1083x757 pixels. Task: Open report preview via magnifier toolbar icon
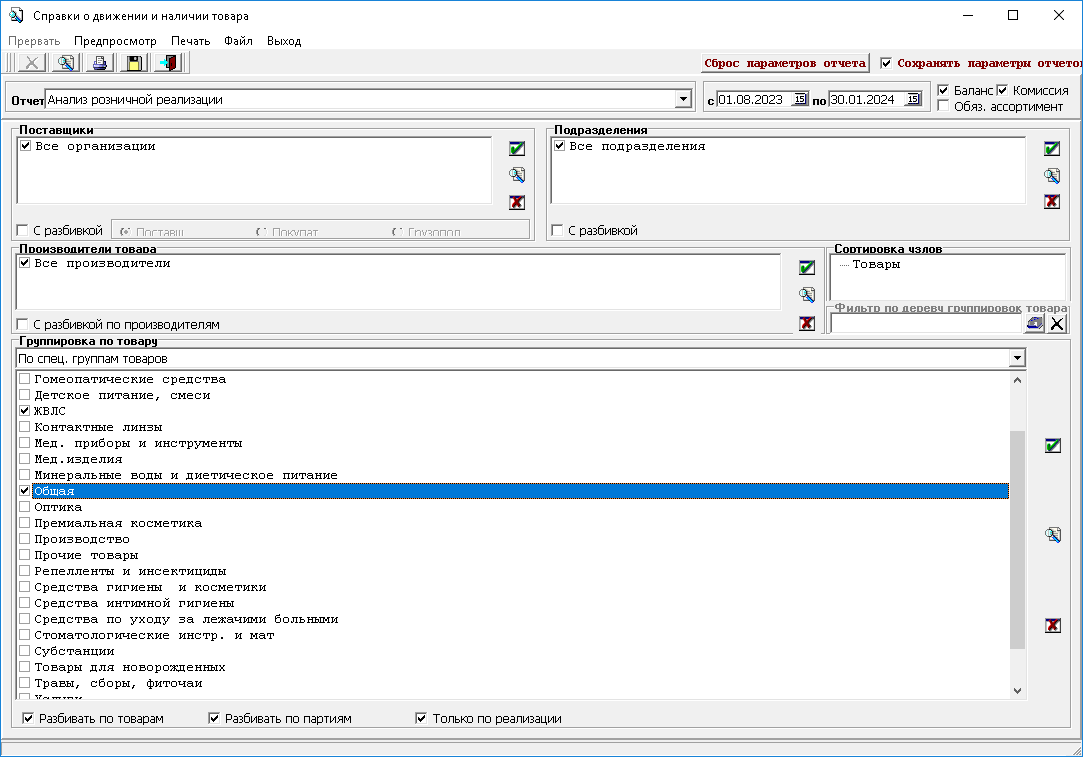click(66, 63)
